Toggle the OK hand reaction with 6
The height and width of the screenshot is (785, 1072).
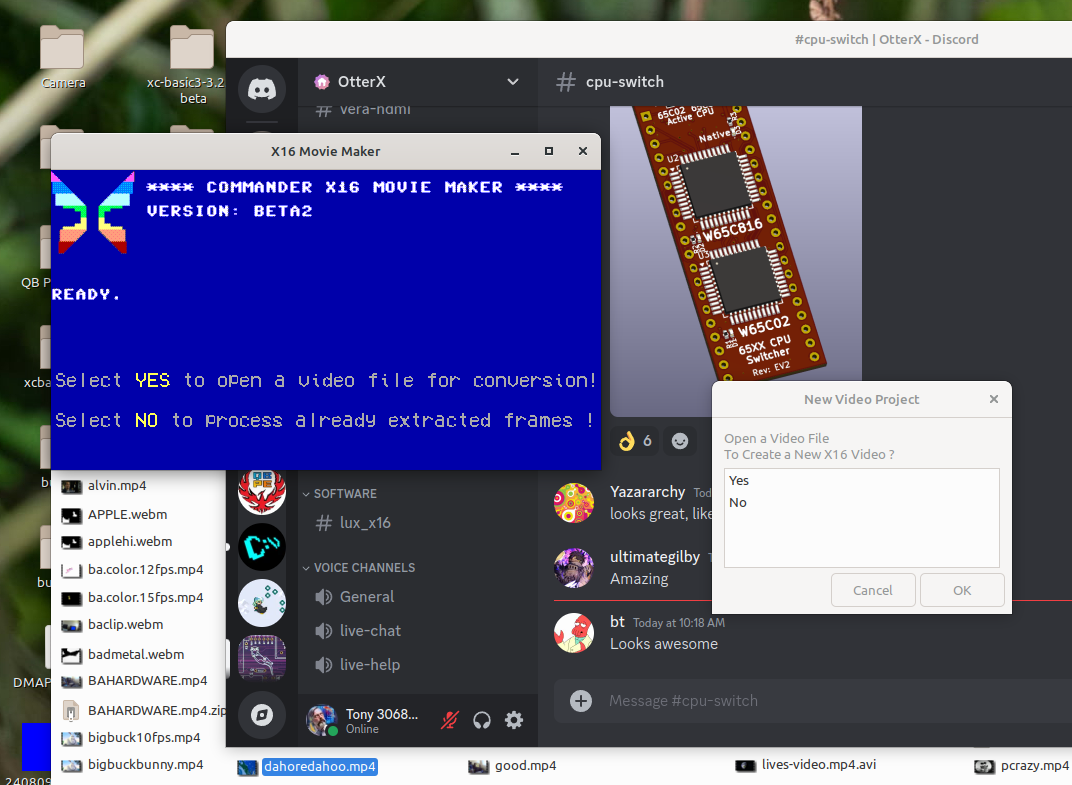click(x=635, y=441)
